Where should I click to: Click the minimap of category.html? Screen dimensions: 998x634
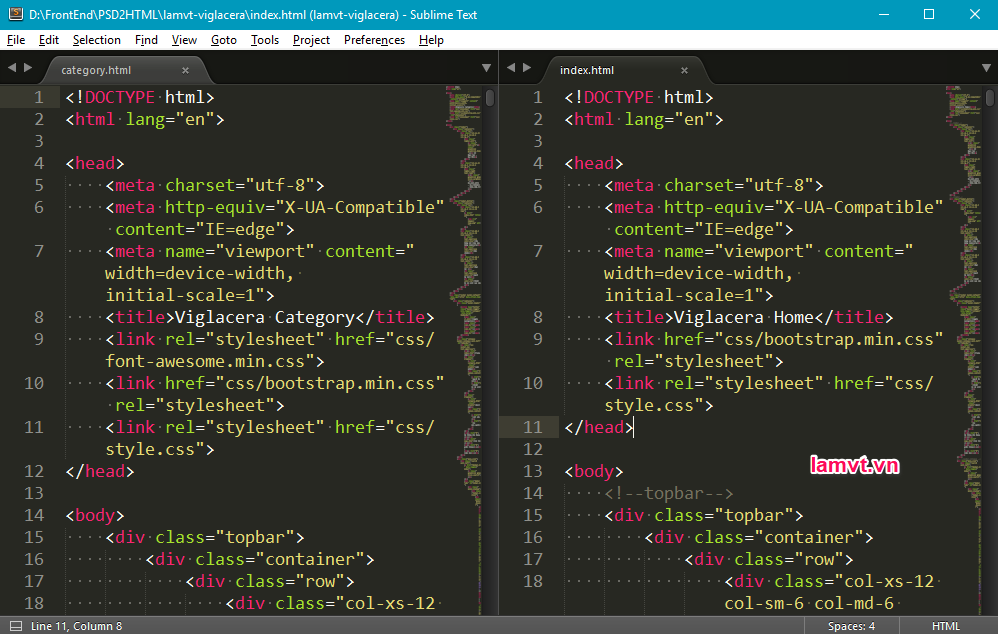464,350
